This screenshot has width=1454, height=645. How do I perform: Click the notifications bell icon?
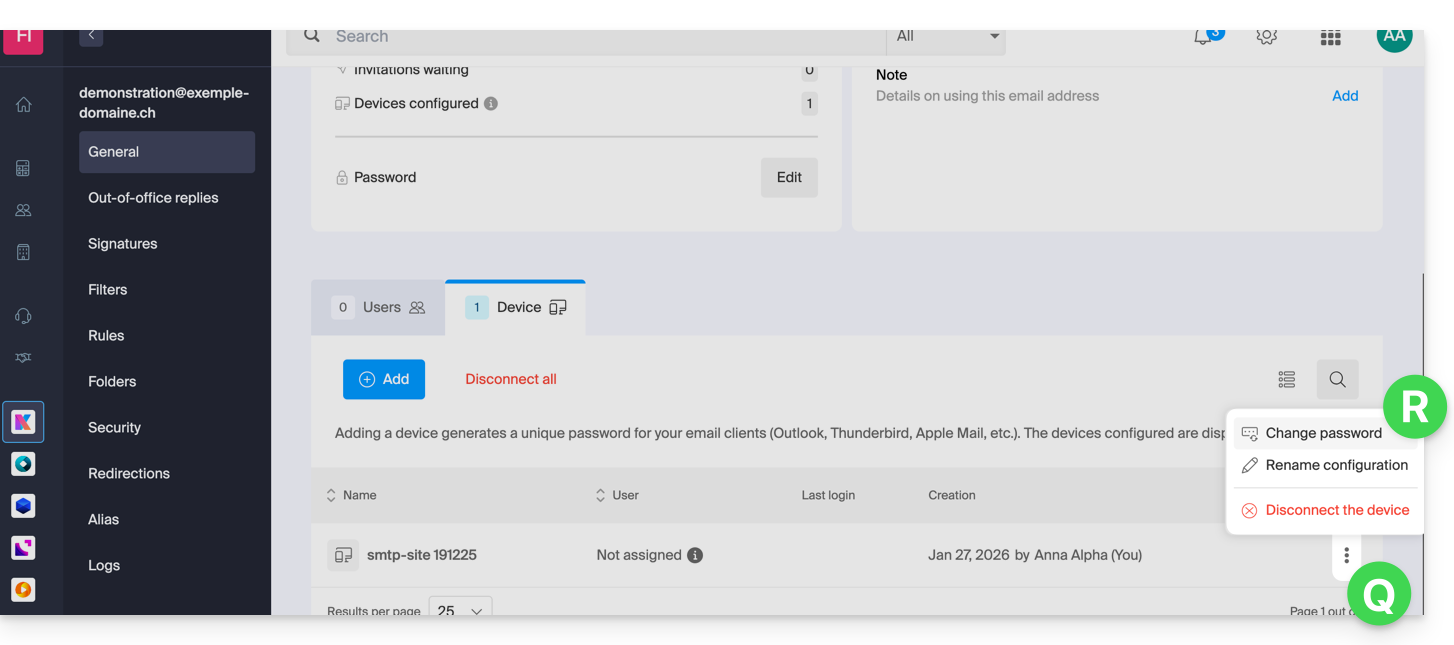(1203, 37)
